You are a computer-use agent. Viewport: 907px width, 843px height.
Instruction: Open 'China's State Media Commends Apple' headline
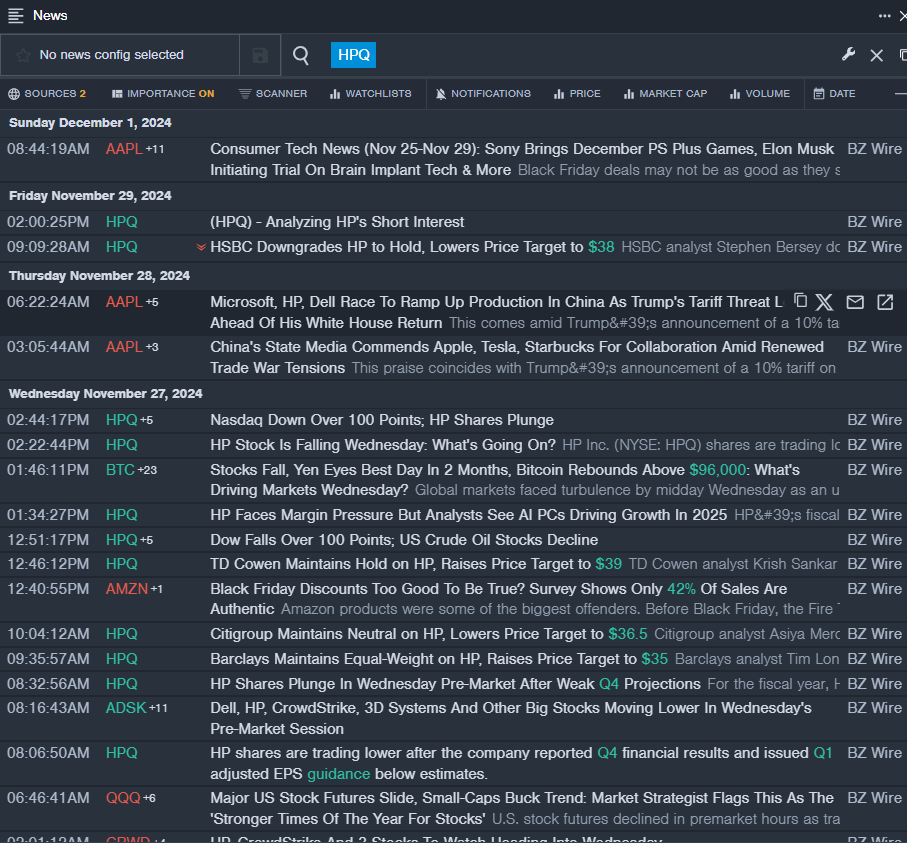pyautogui.click(x=517, y=357)
